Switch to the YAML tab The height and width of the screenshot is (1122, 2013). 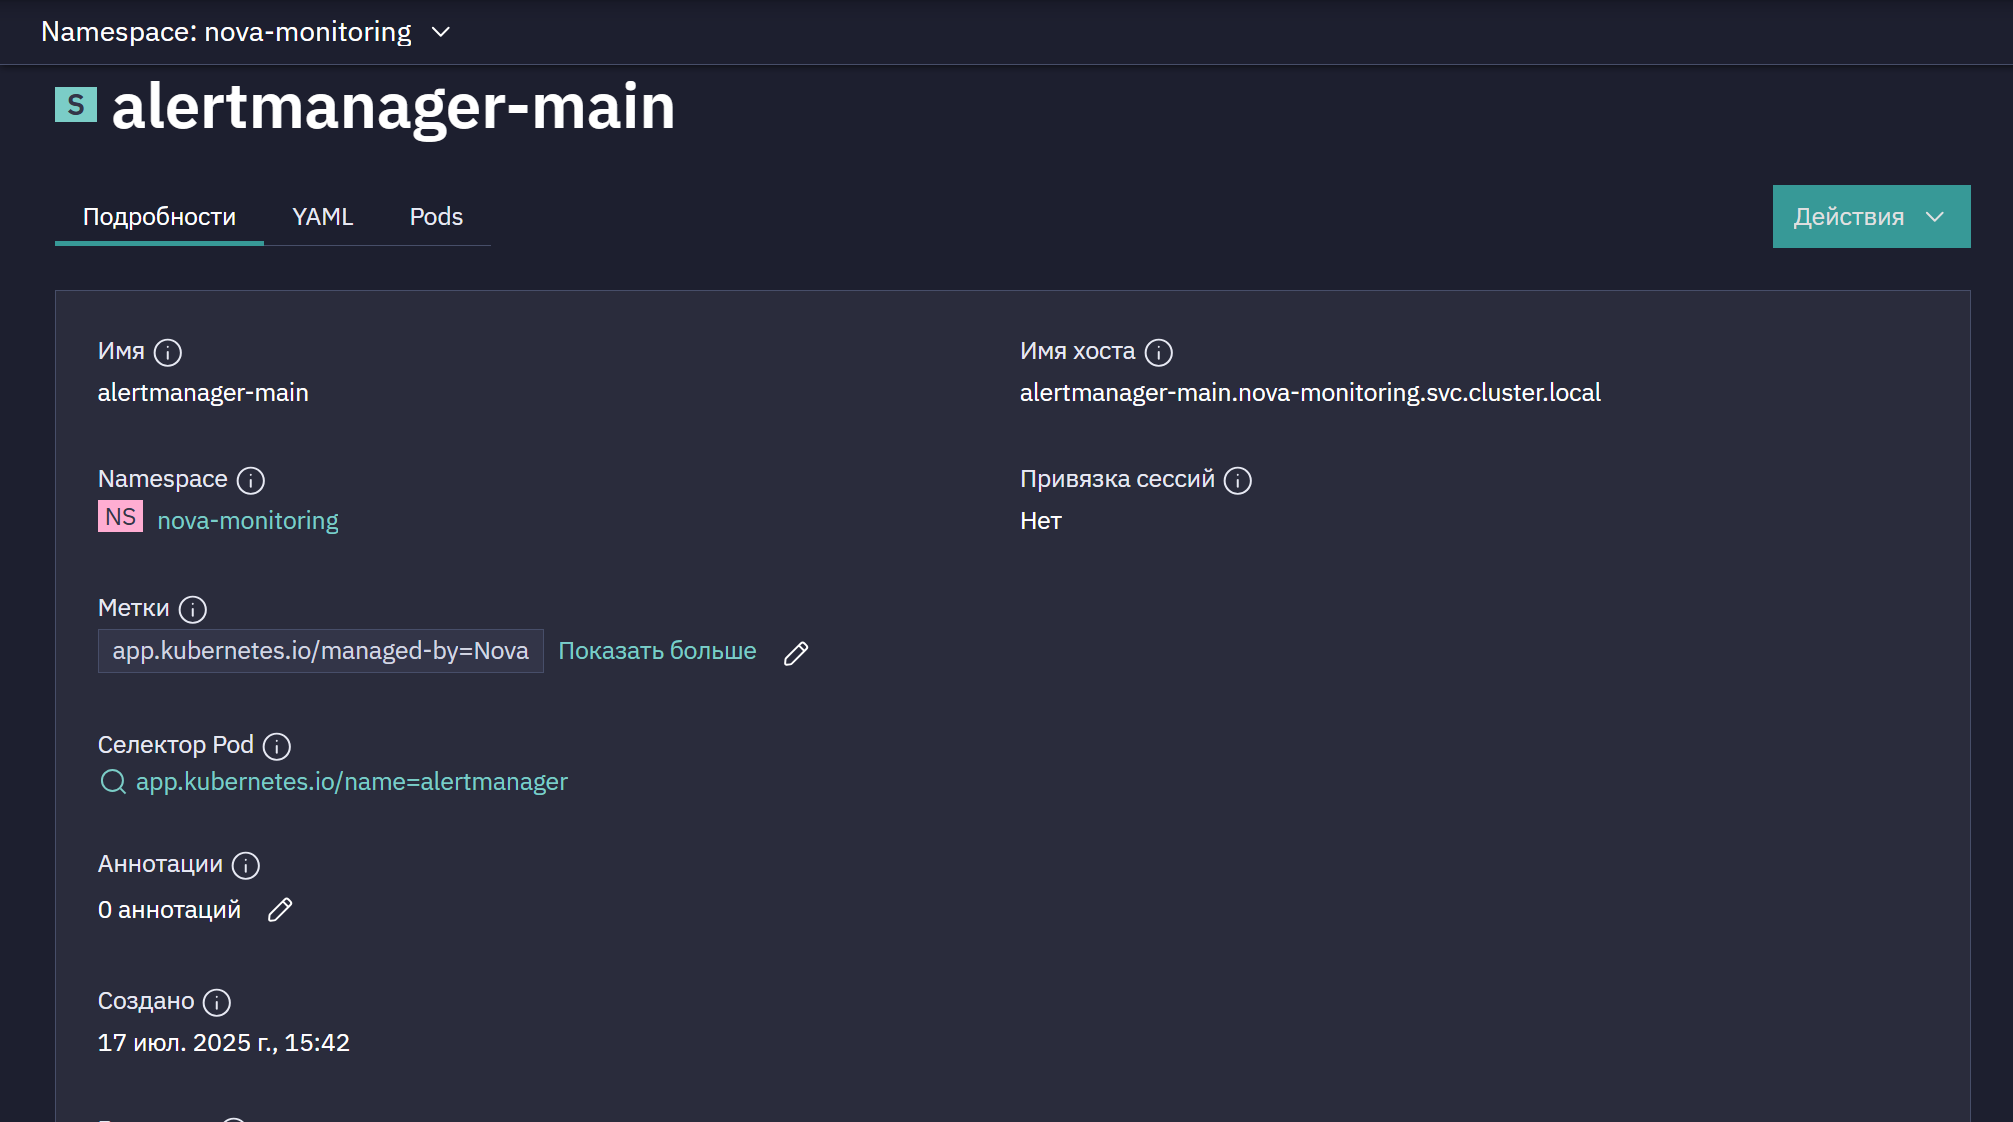323,217
